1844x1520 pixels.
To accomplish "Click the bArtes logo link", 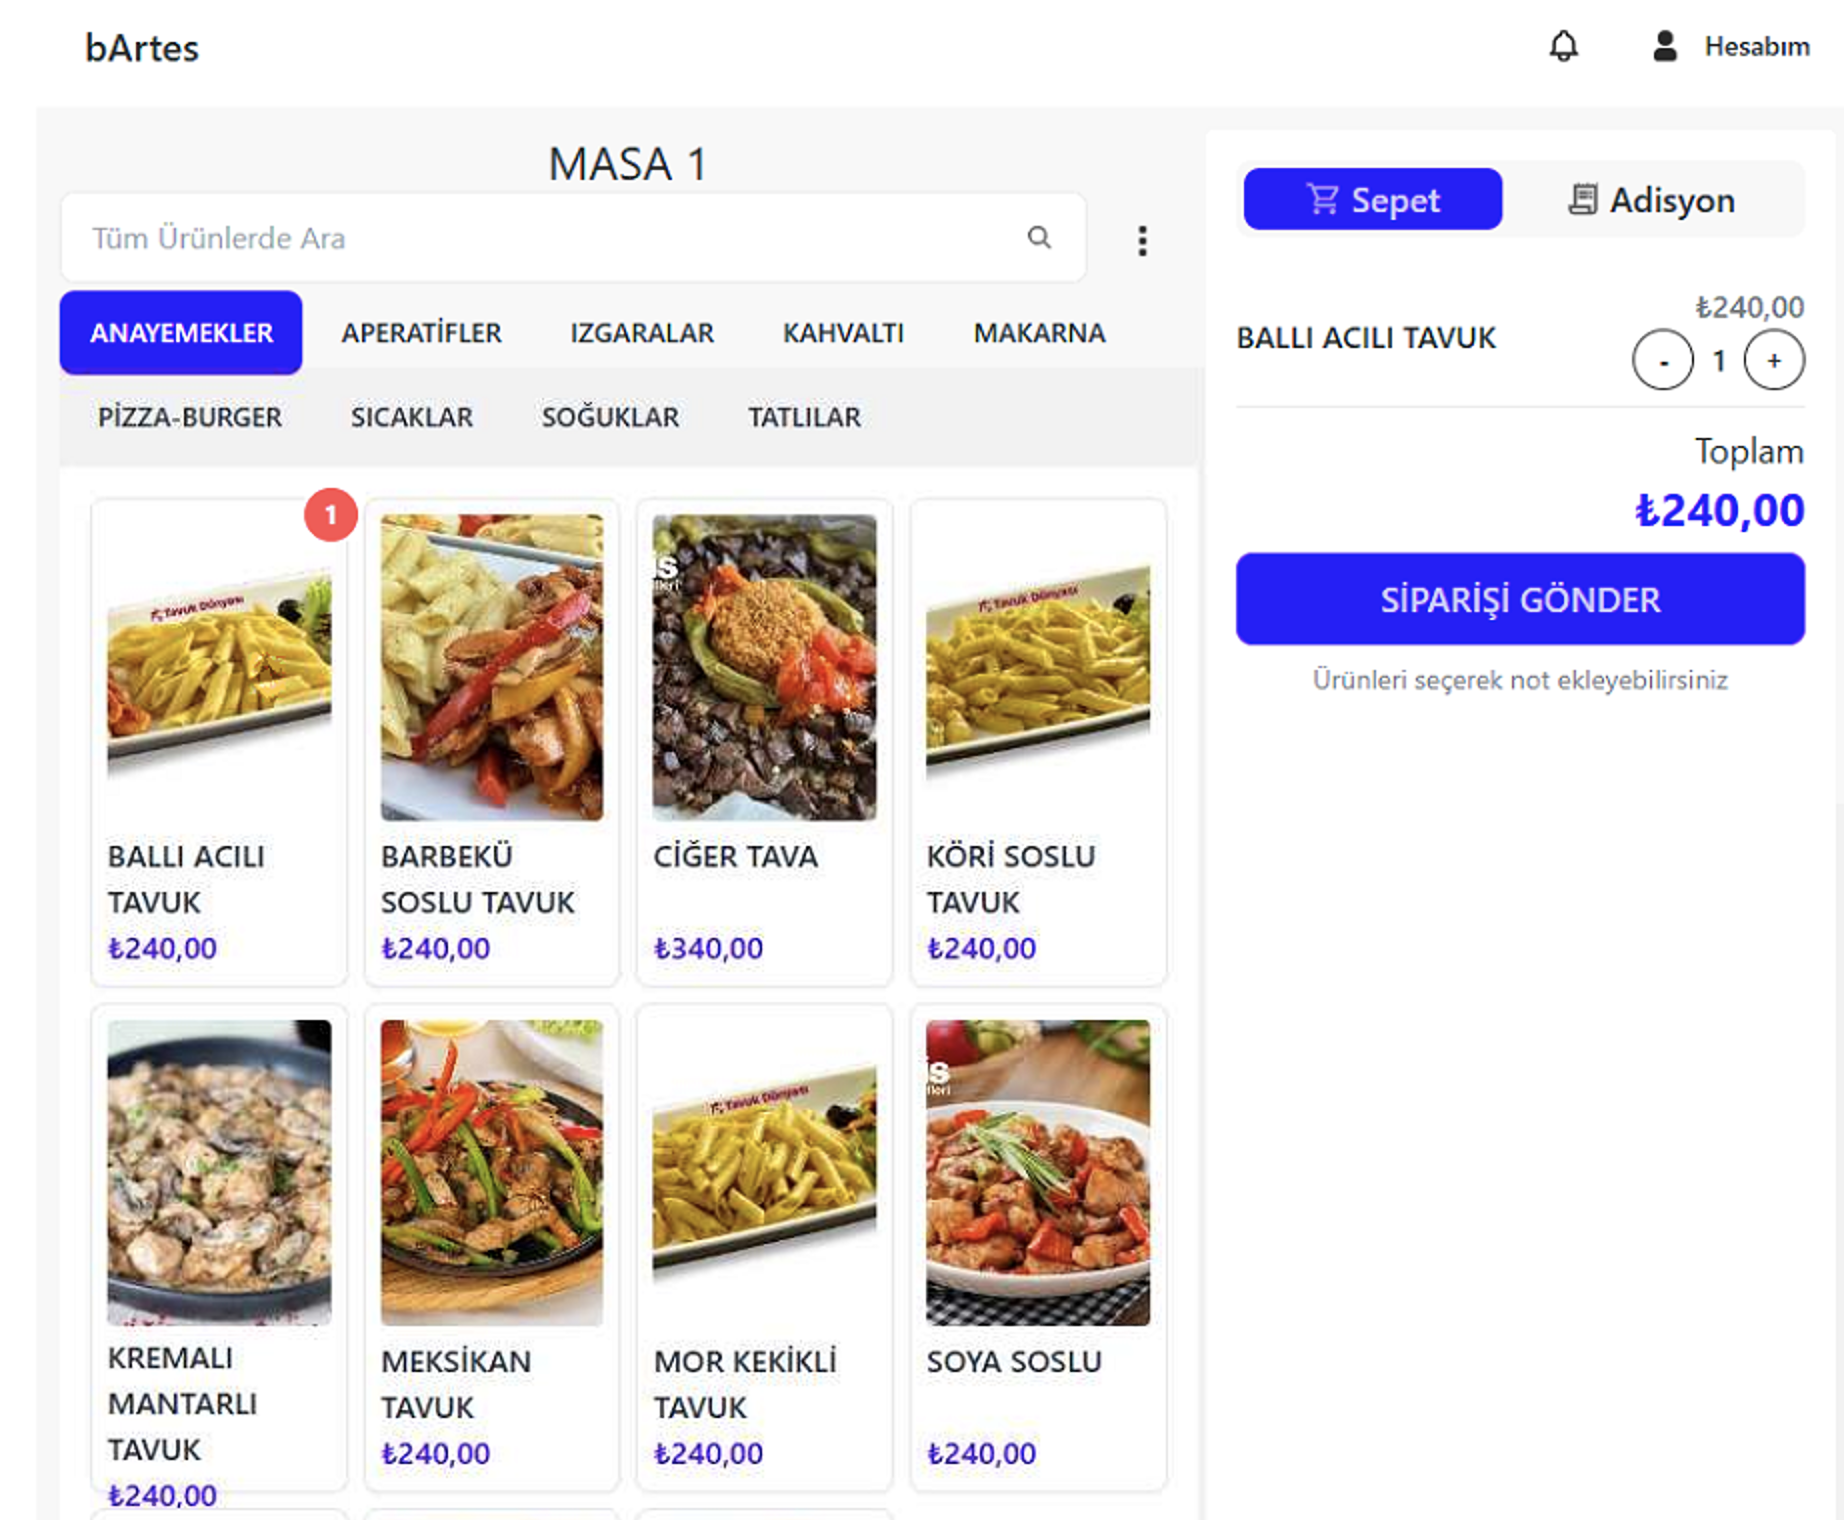I will tap(142, 48).
